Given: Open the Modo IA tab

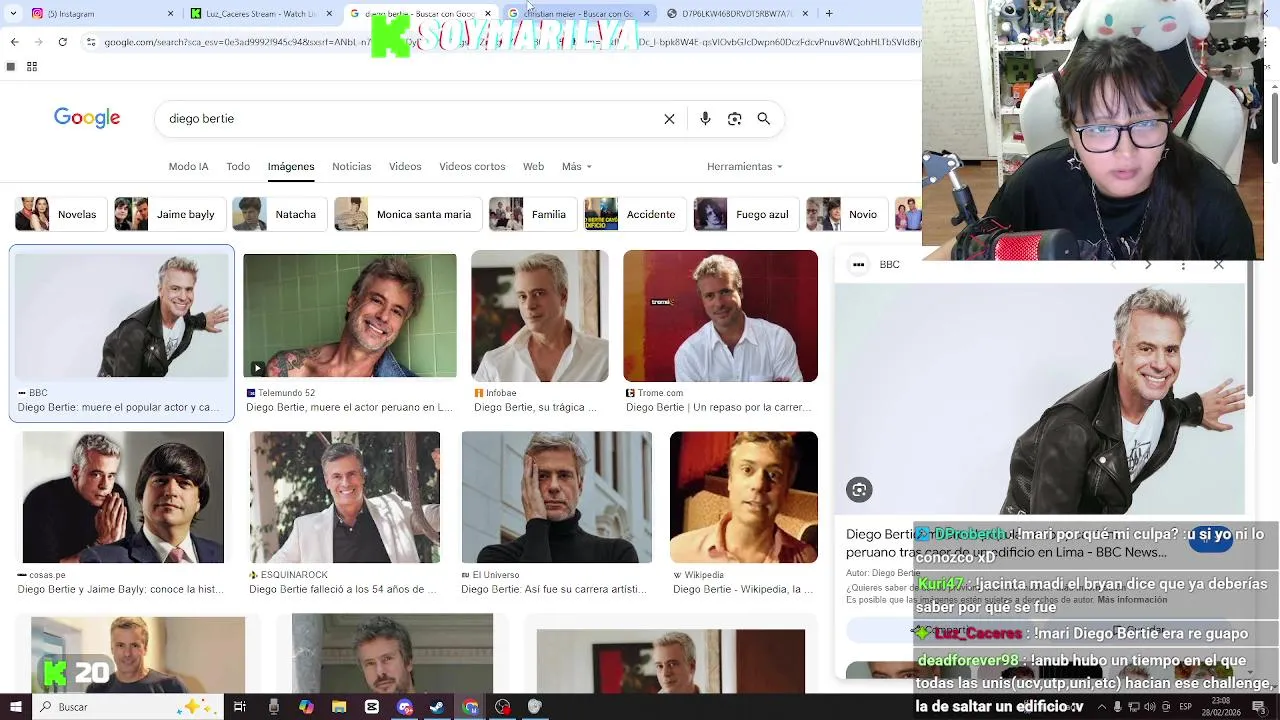Looking at the screenshot, I should pyautogui.click(x=188, y=166).
